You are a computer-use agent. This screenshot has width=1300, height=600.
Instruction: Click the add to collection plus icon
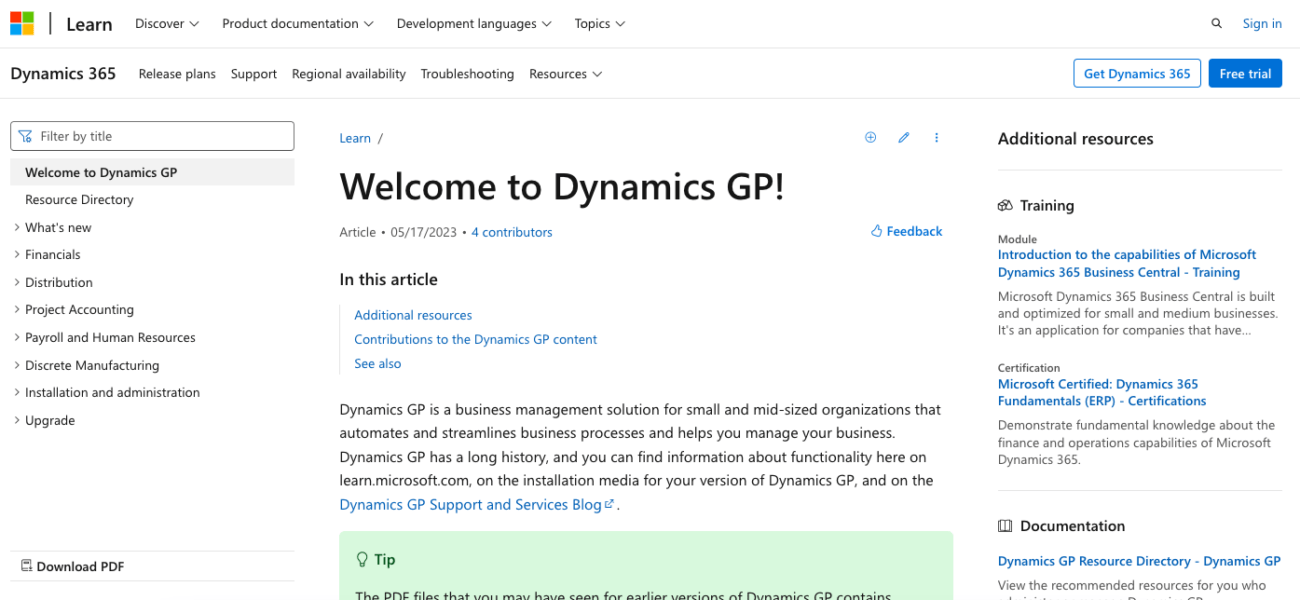click(870, 138)
